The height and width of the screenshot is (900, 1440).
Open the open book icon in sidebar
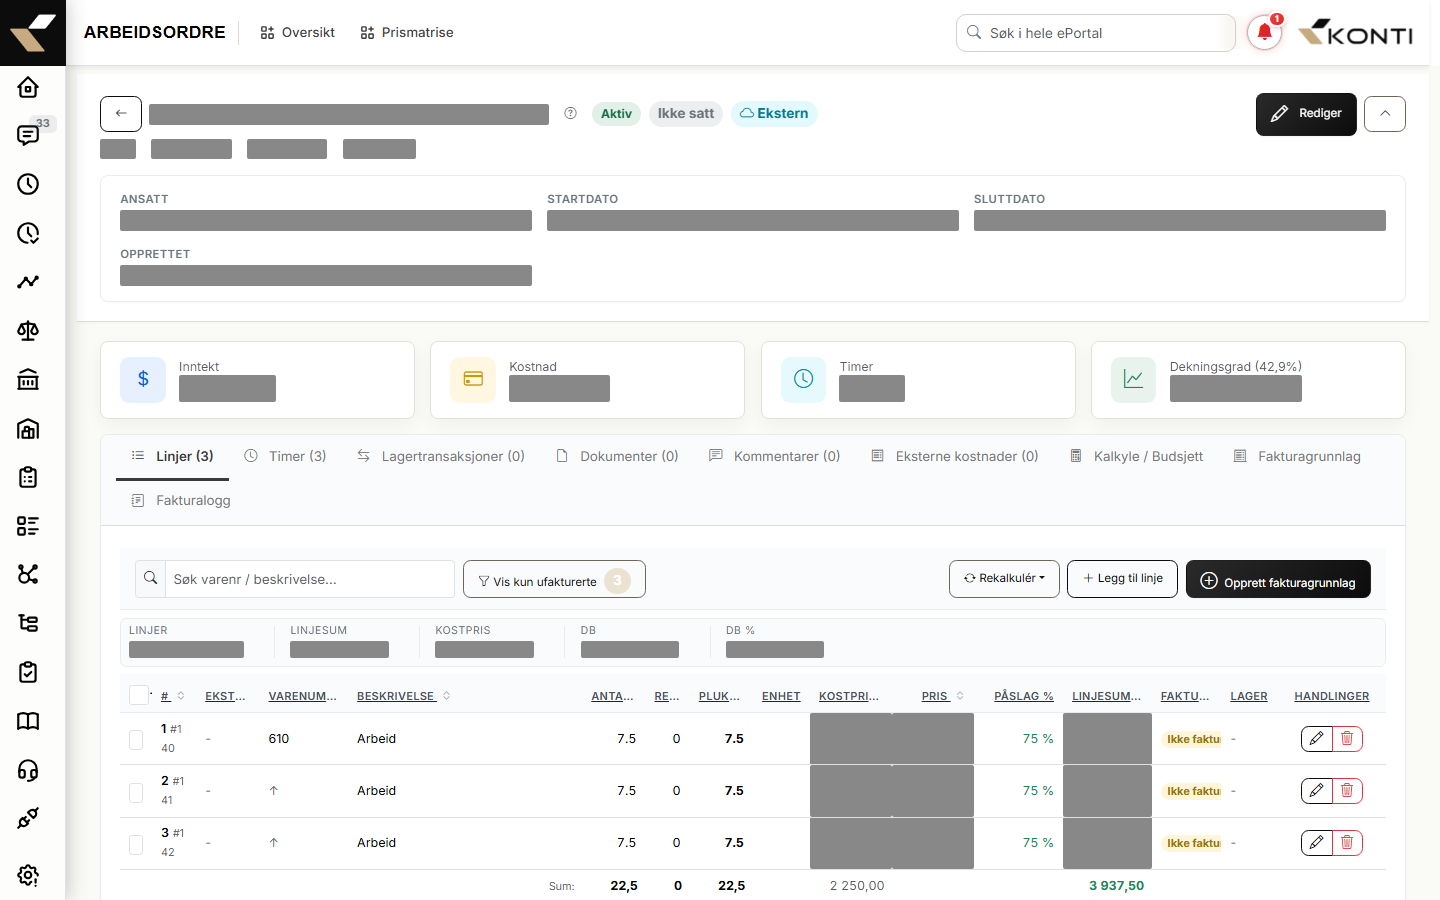[x=28, y=721]
